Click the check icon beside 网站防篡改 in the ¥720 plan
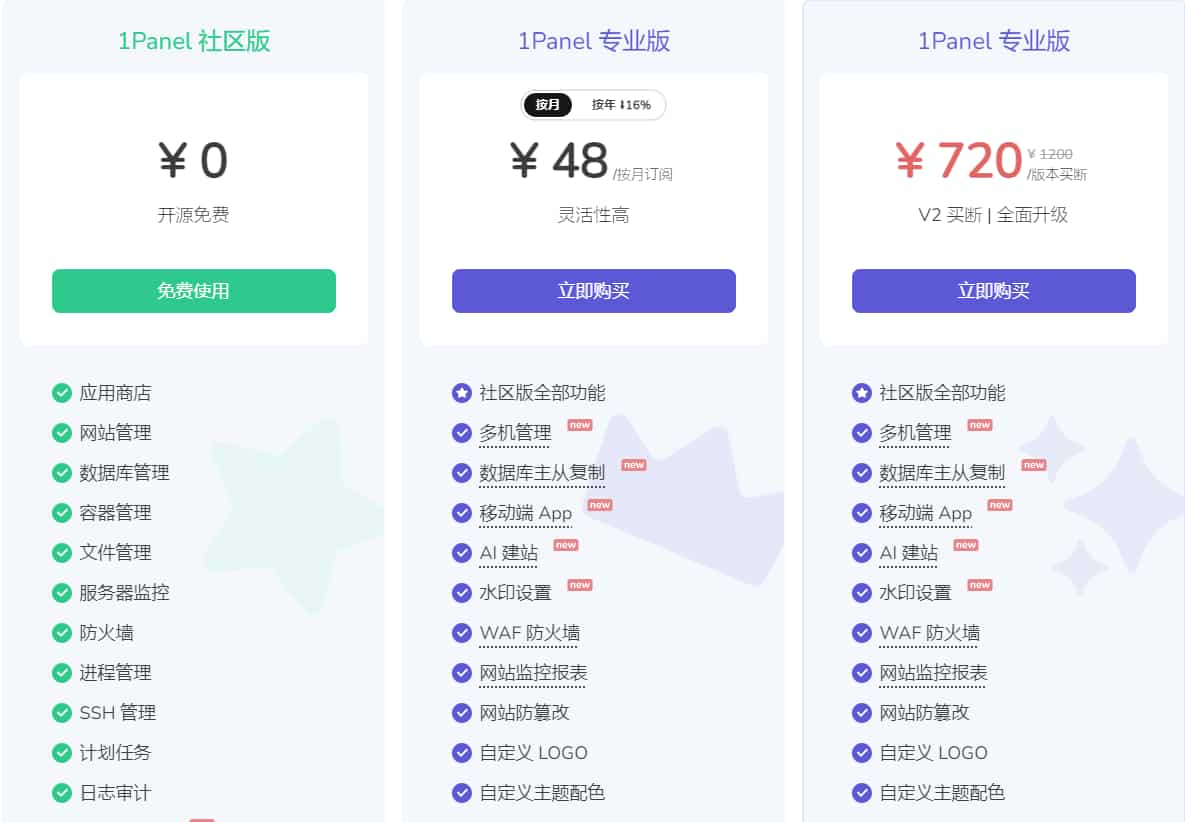This screenshot has width=1185, height=822. [861, 713]
